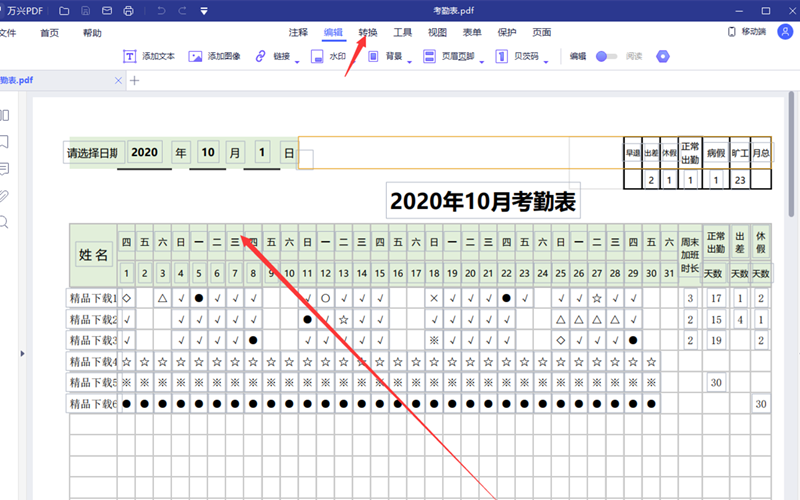The image size is (800, 500).
Task: Select the 精品下载4 name cell
Action: [92, 362]
